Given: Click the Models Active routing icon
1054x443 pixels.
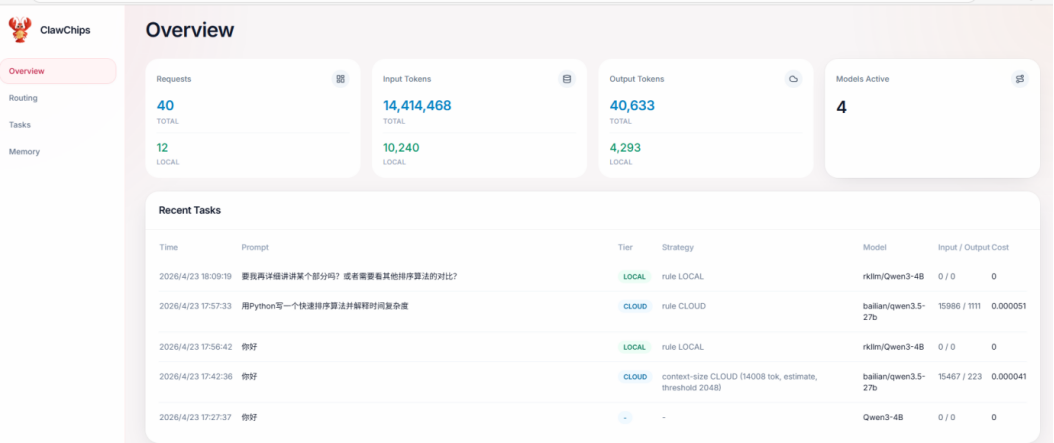Looking at the screenshot, I should (x=1020, y=79).
